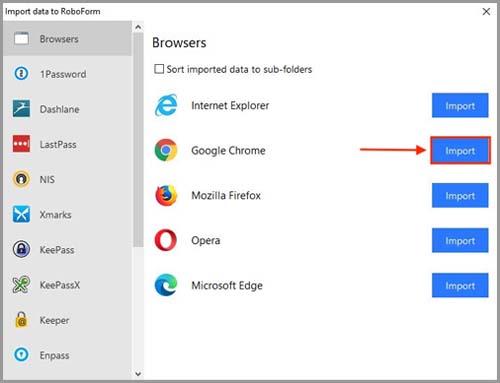The width and height of the screenshot is (500, 383).
Task: Select the KeePassX icon
Action: tap(21, 284)
